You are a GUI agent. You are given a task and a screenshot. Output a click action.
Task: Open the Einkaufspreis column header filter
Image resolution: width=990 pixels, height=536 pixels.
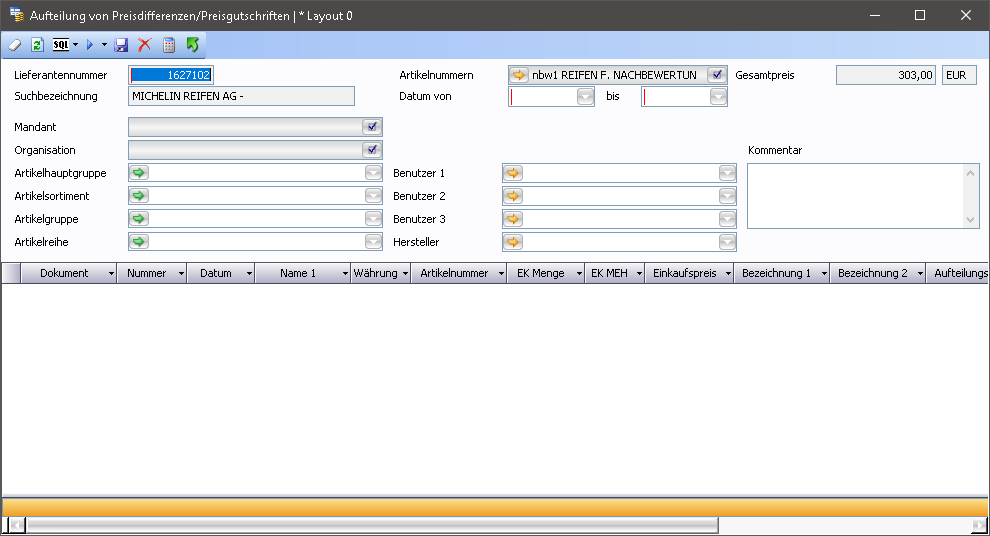[727, 273]
